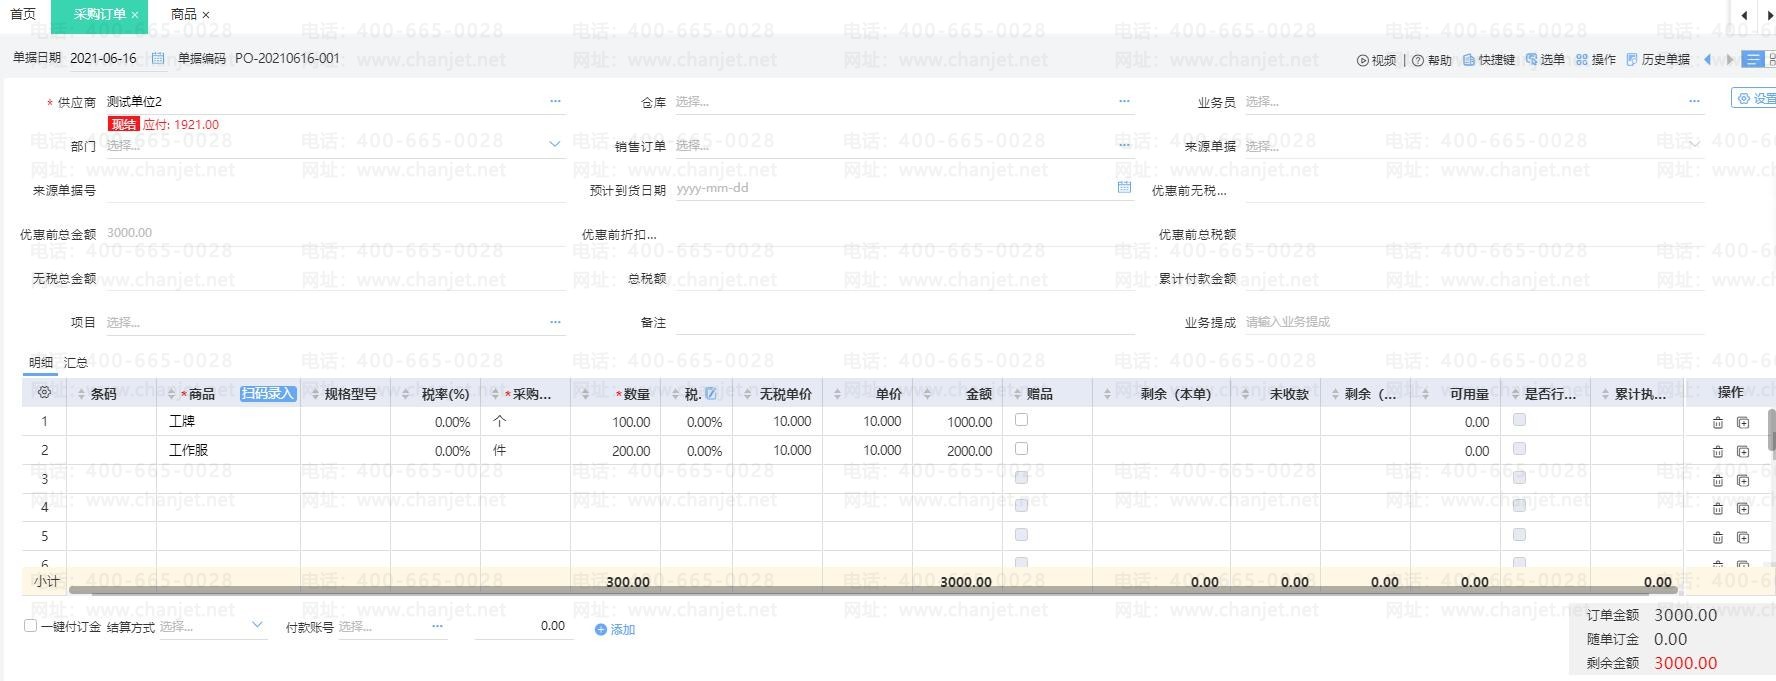The image size is (1776, 681).
Task: Open table column settings gear icon
Action: click(44, 393)
